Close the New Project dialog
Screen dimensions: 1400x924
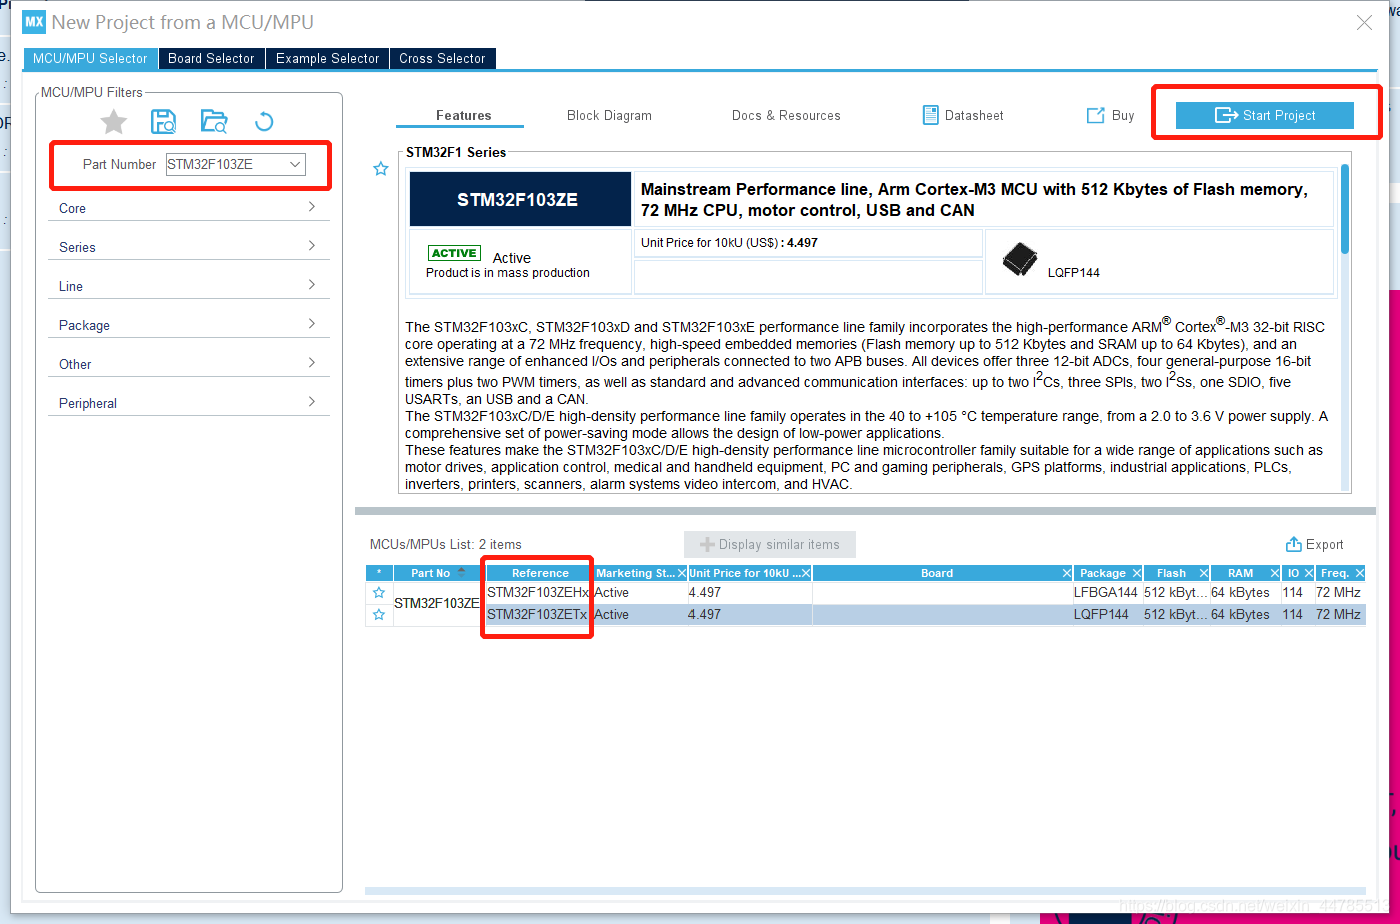[x=1363, y=22]
